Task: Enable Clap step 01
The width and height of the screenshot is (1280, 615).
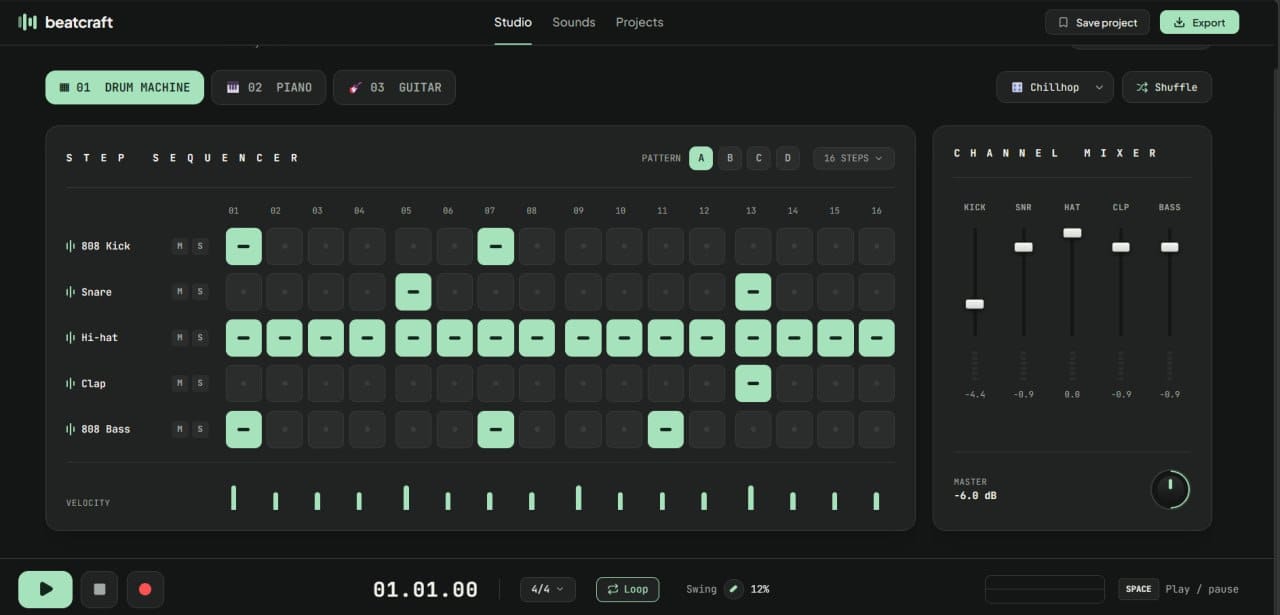Action: point(244,383)
